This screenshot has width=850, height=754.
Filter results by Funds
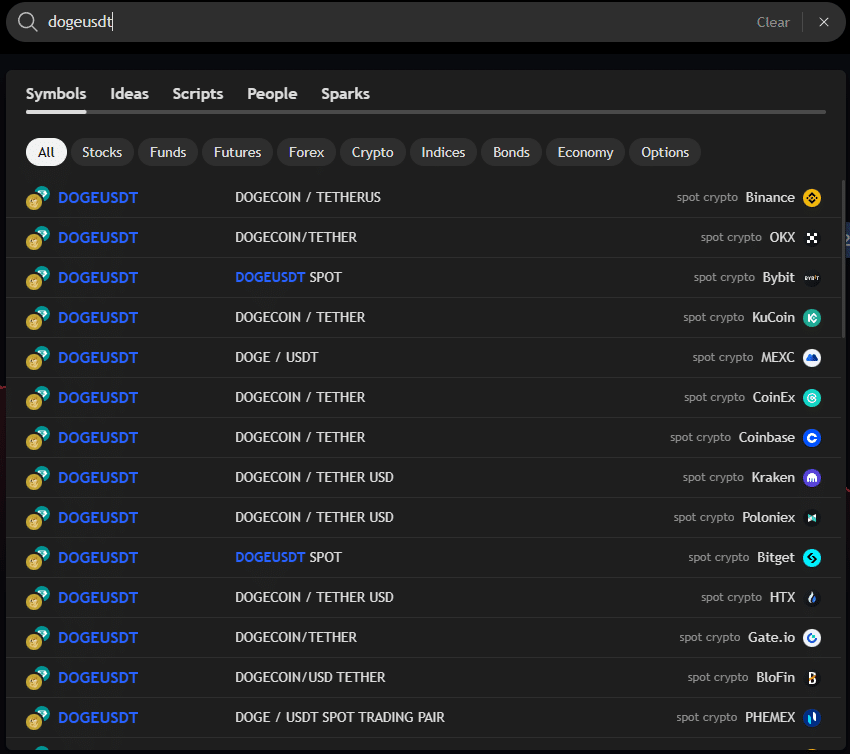168,152
